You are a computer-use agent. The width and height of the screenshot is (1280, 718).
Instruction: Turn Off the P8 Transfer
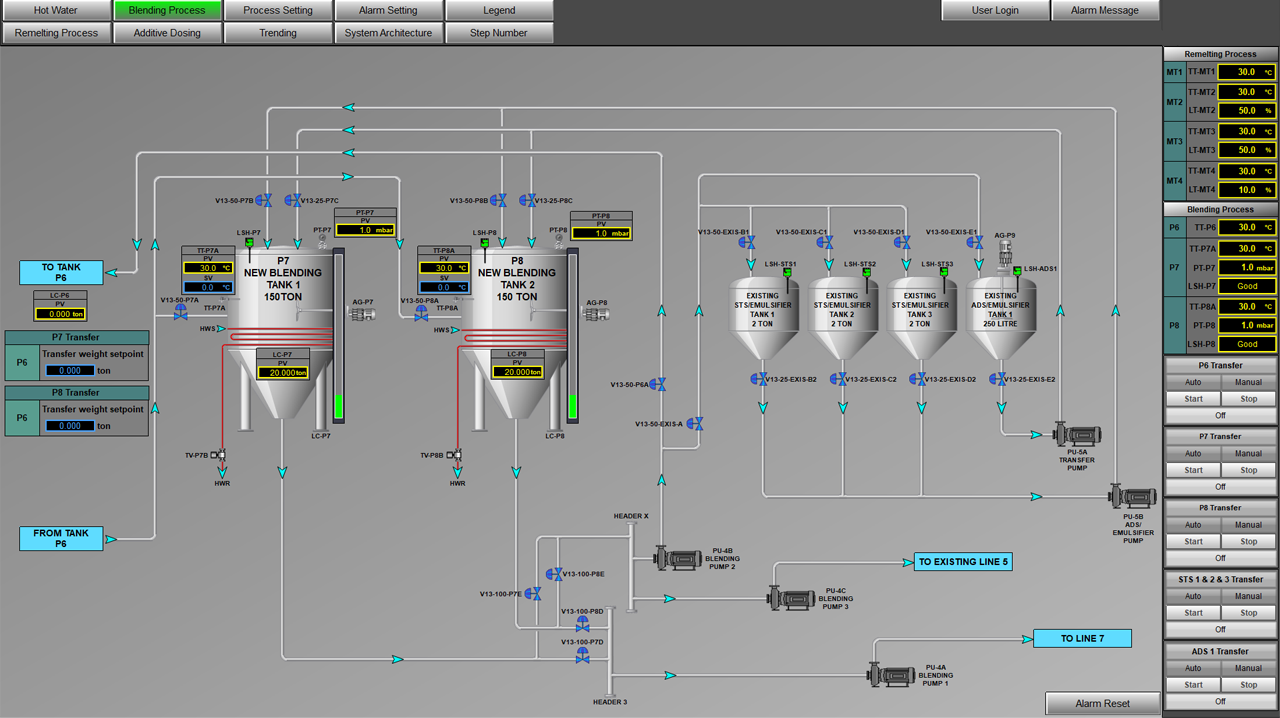pos(1220,558)
